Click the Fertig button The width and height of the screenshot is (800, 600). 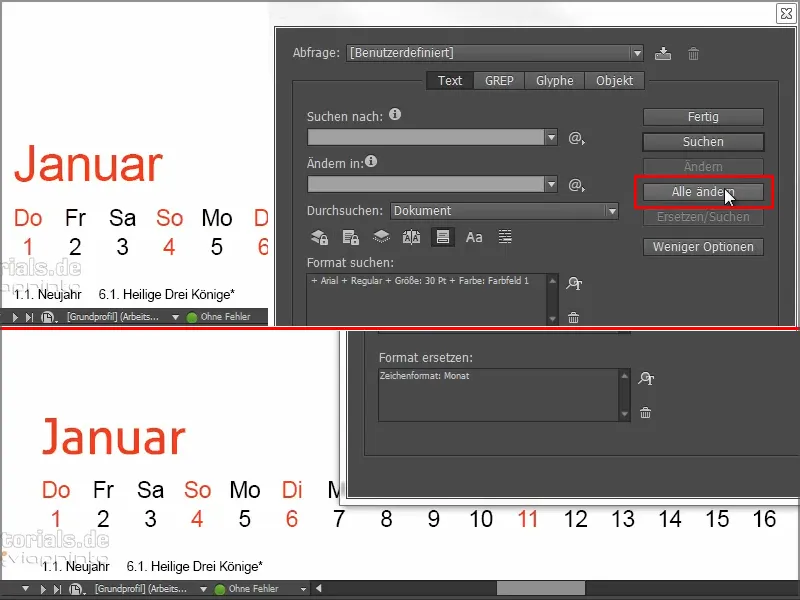[703, 117]
